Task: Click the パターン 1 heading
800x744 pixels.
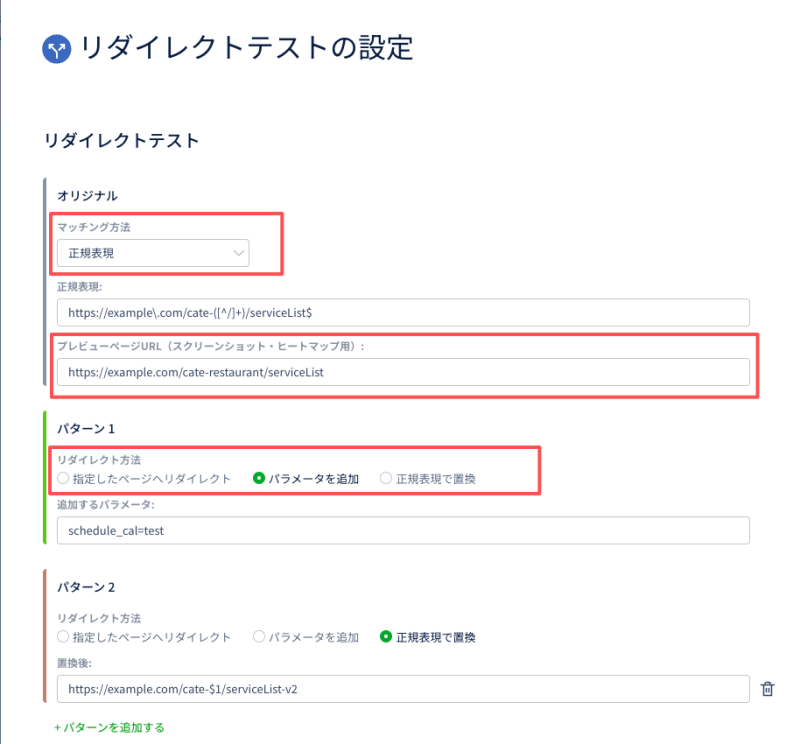Action: [86, 429]
